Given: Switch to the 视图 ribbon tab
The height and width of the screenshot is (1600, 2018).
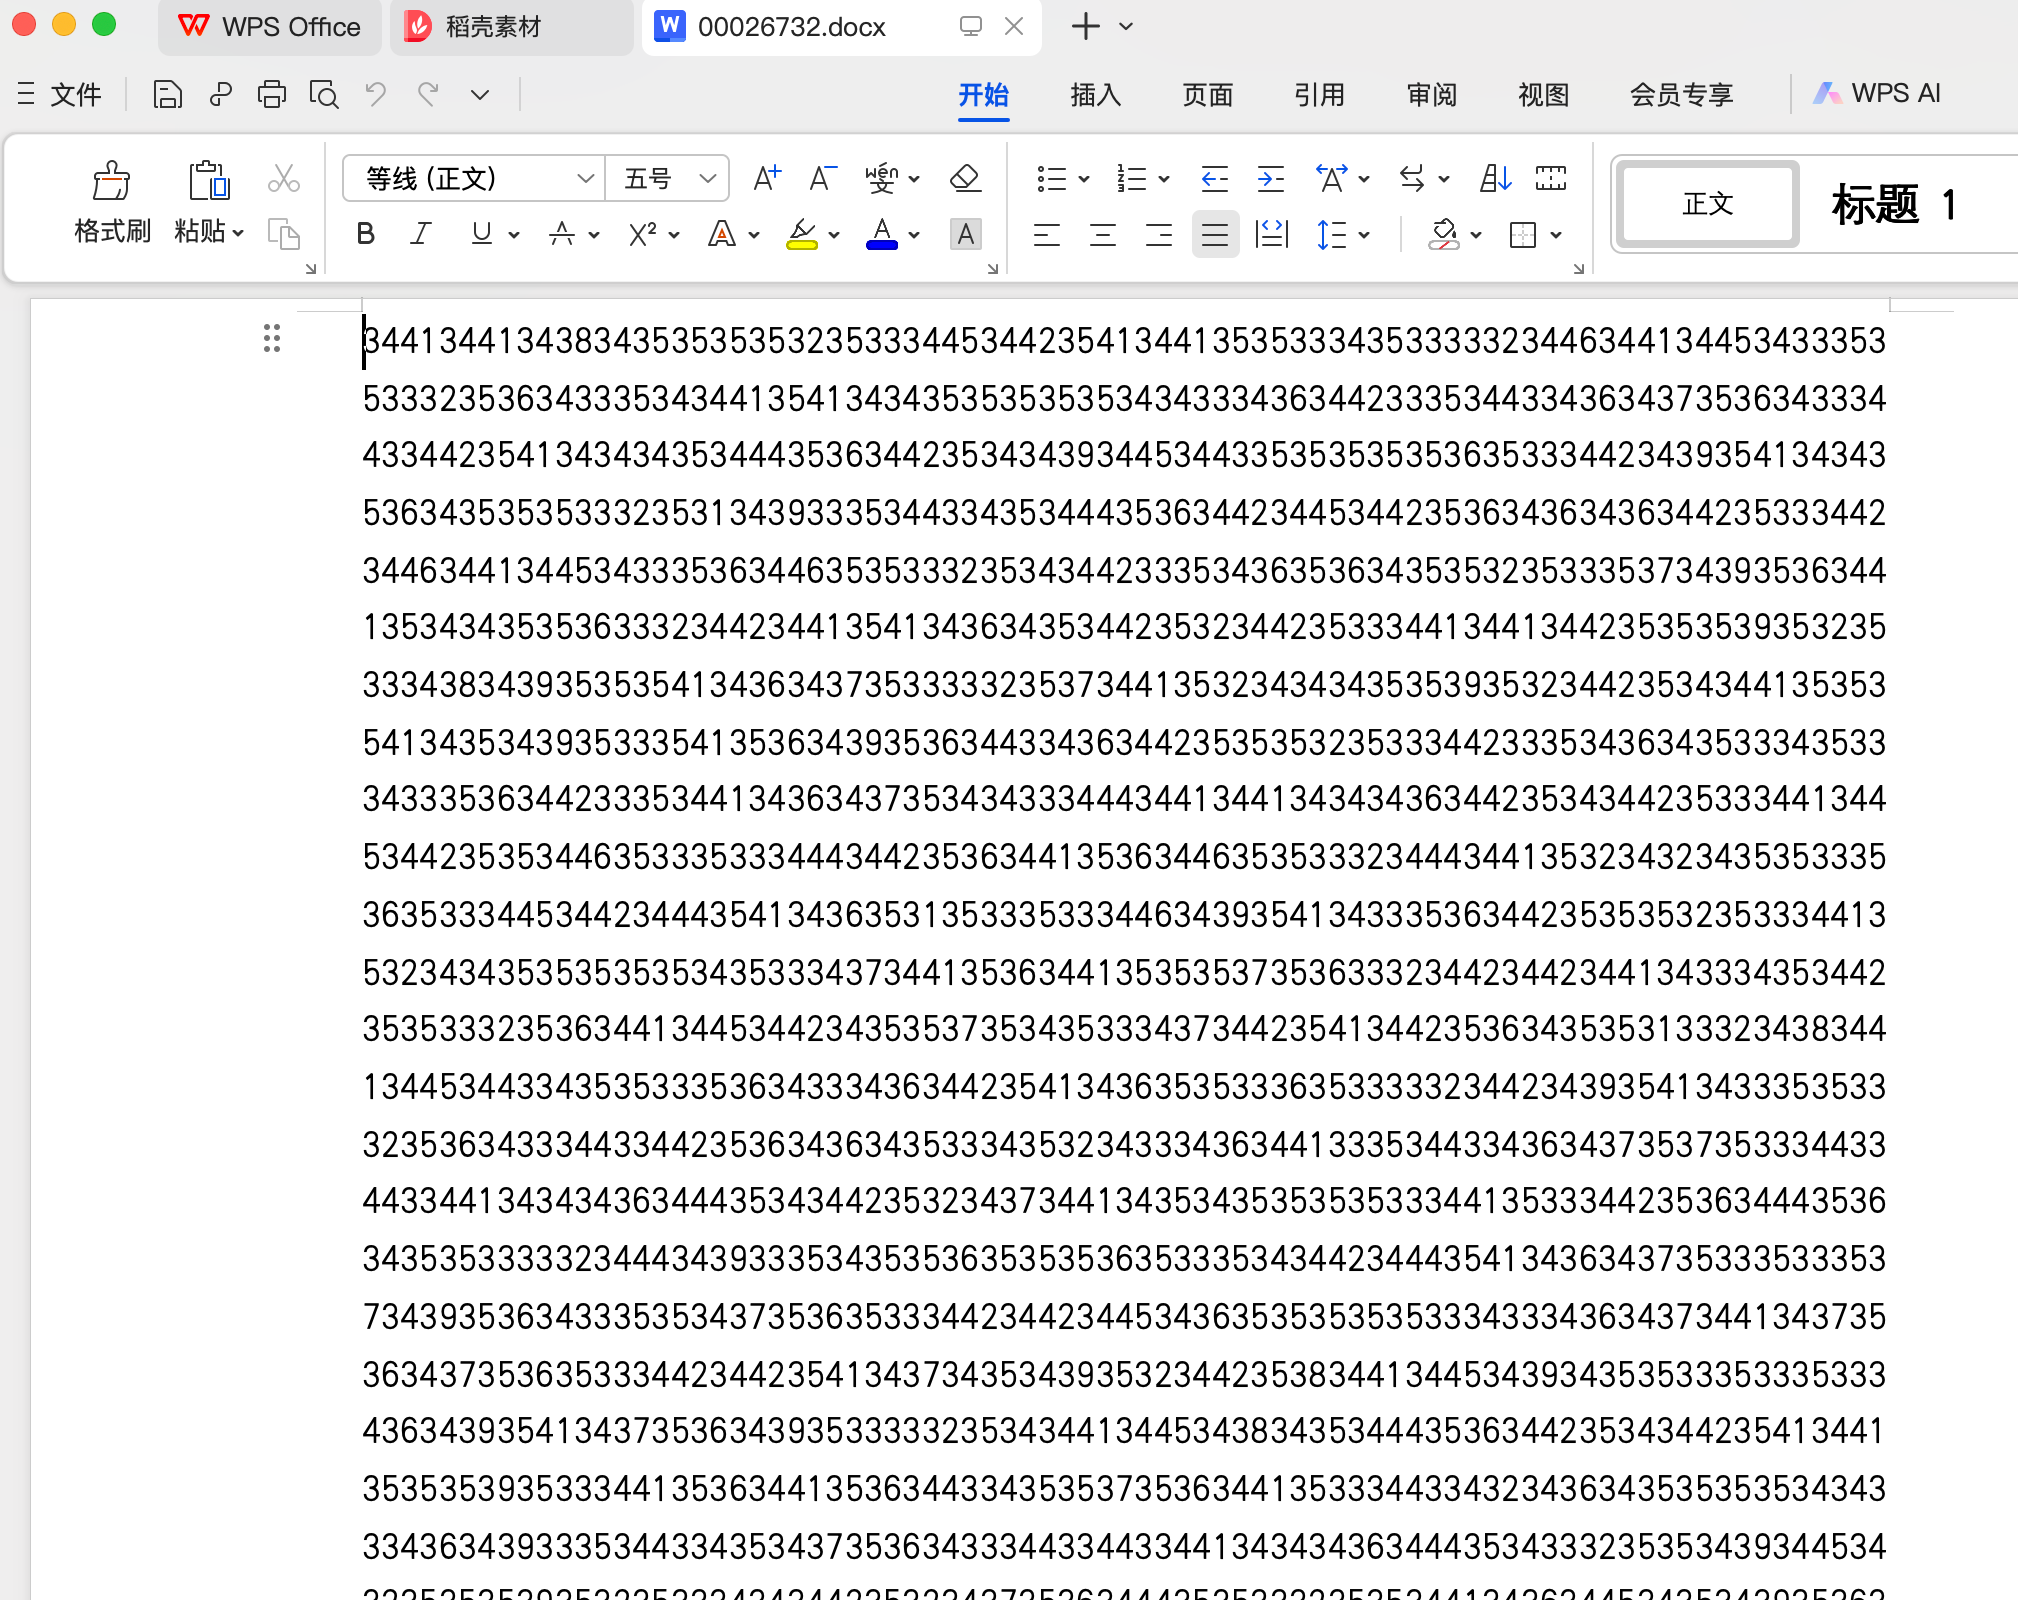Looking at the screenshot, I should (1544, 94).
